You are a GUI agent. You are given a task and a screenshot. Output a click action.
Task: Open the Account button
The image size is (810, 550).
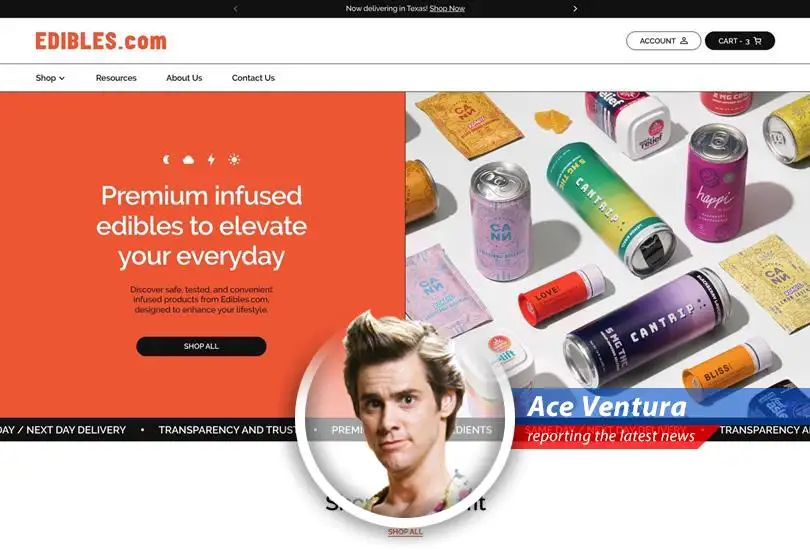click(x=663, y=41)
